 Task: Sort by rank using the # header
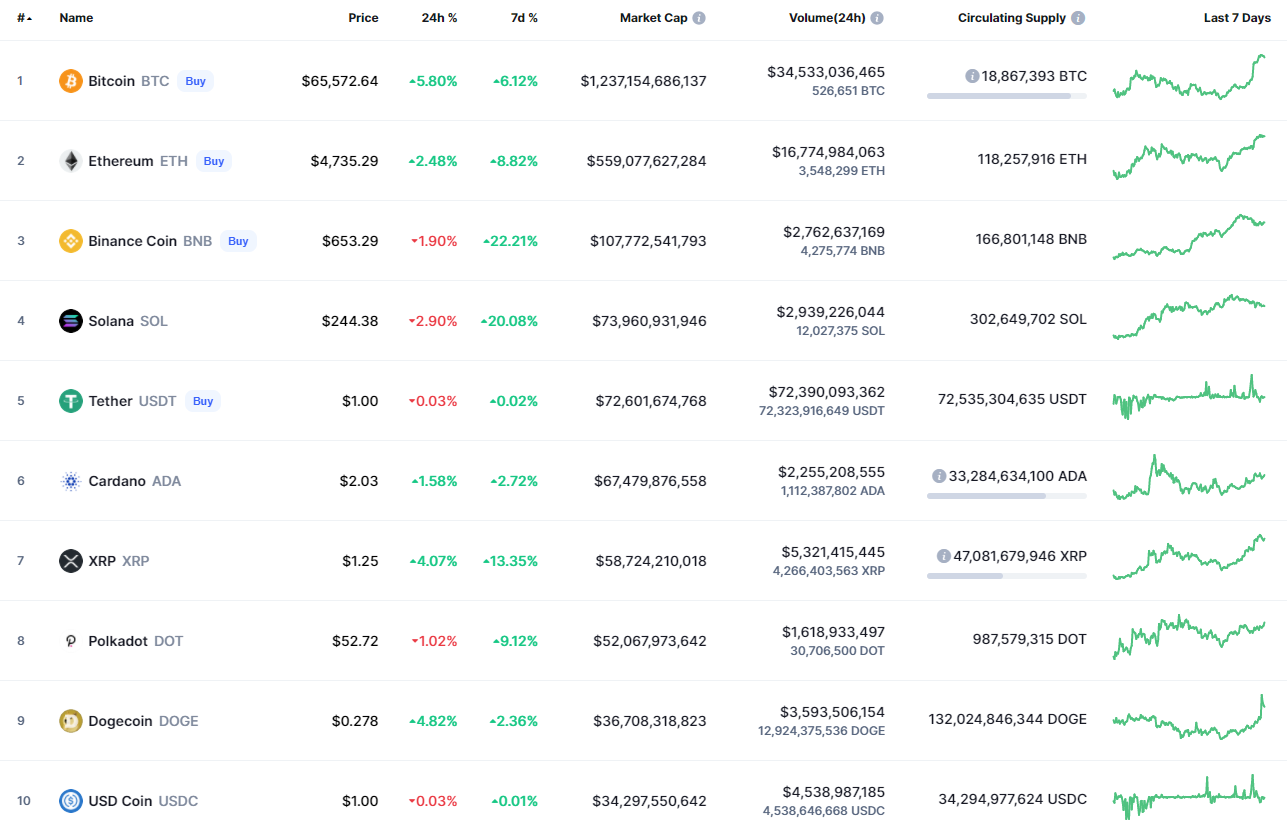click(x=24, y=18)
